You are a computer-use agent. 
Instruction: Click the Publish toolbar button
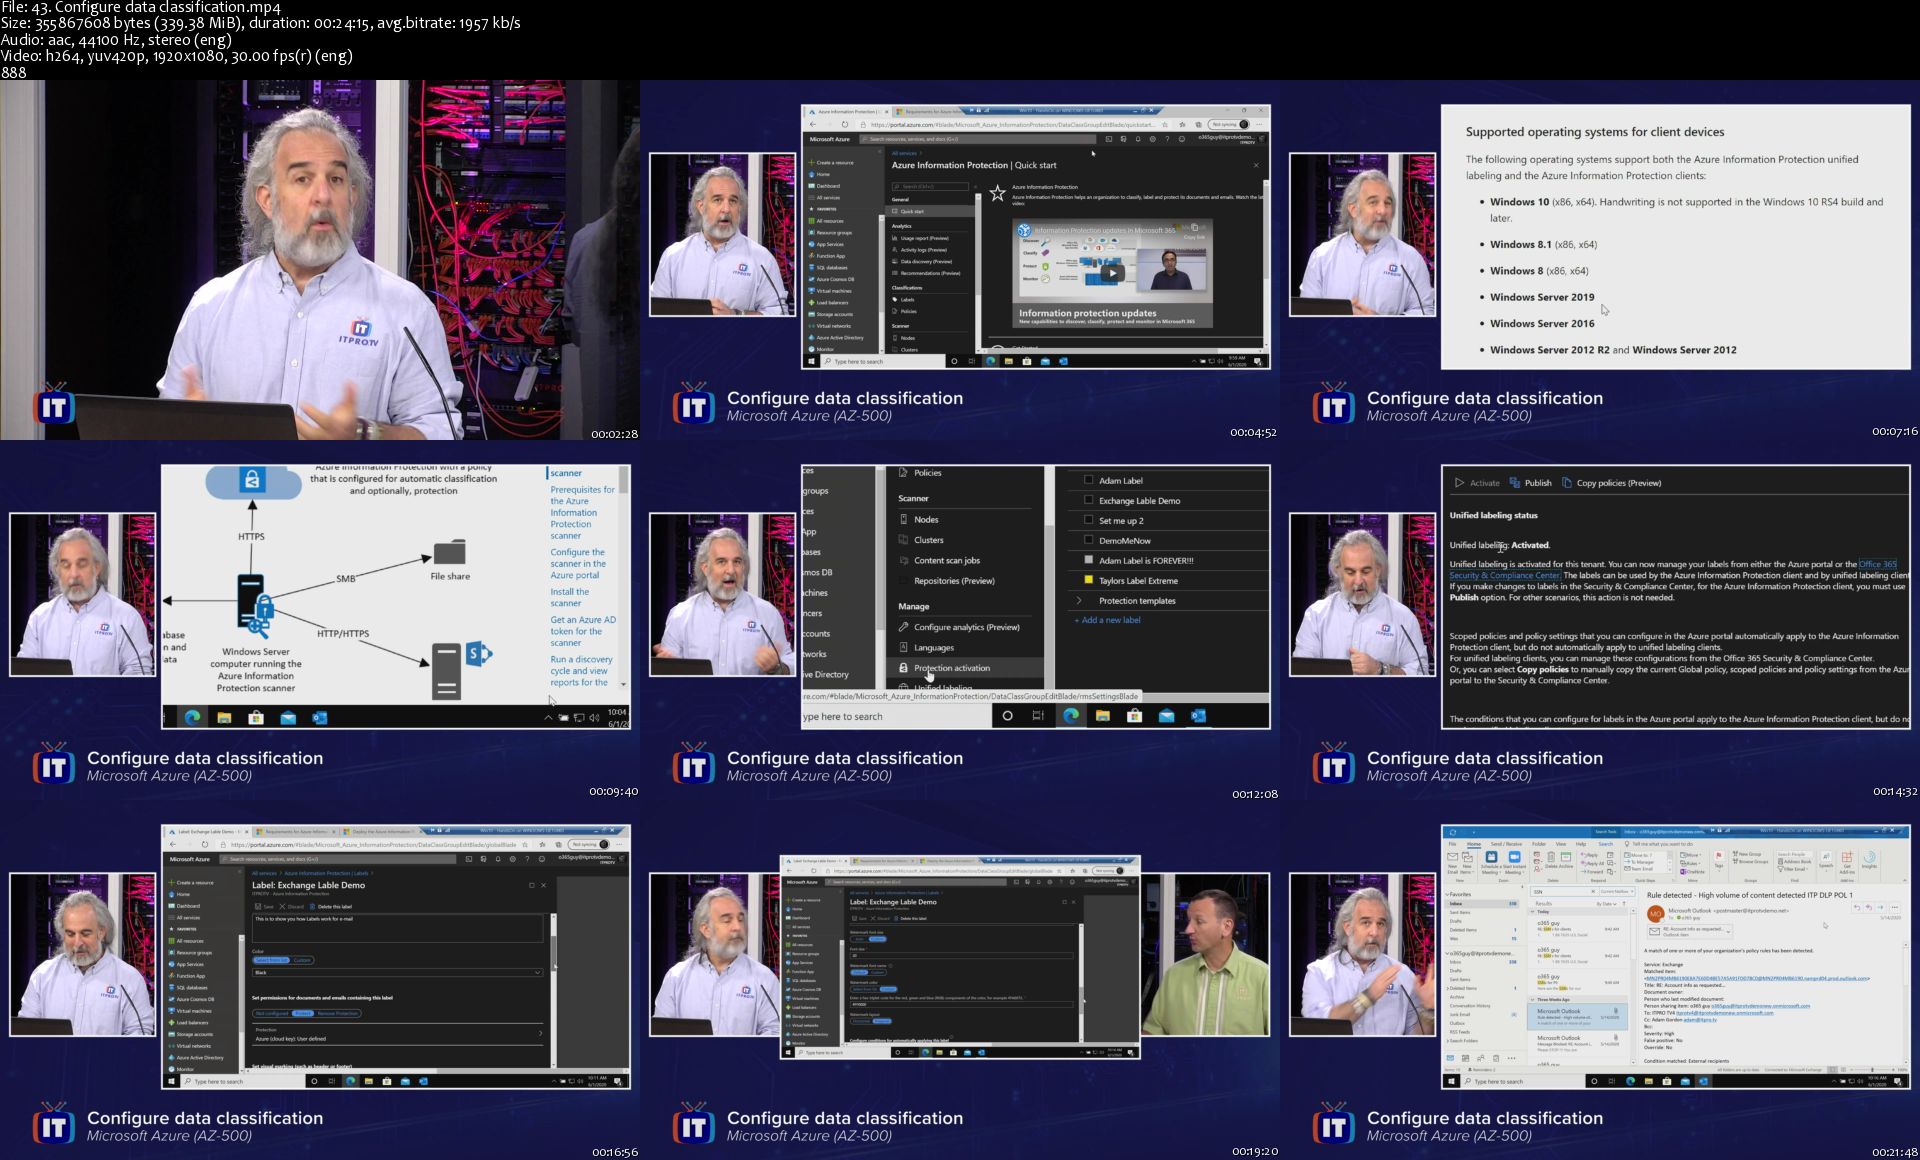(1531, 483)
